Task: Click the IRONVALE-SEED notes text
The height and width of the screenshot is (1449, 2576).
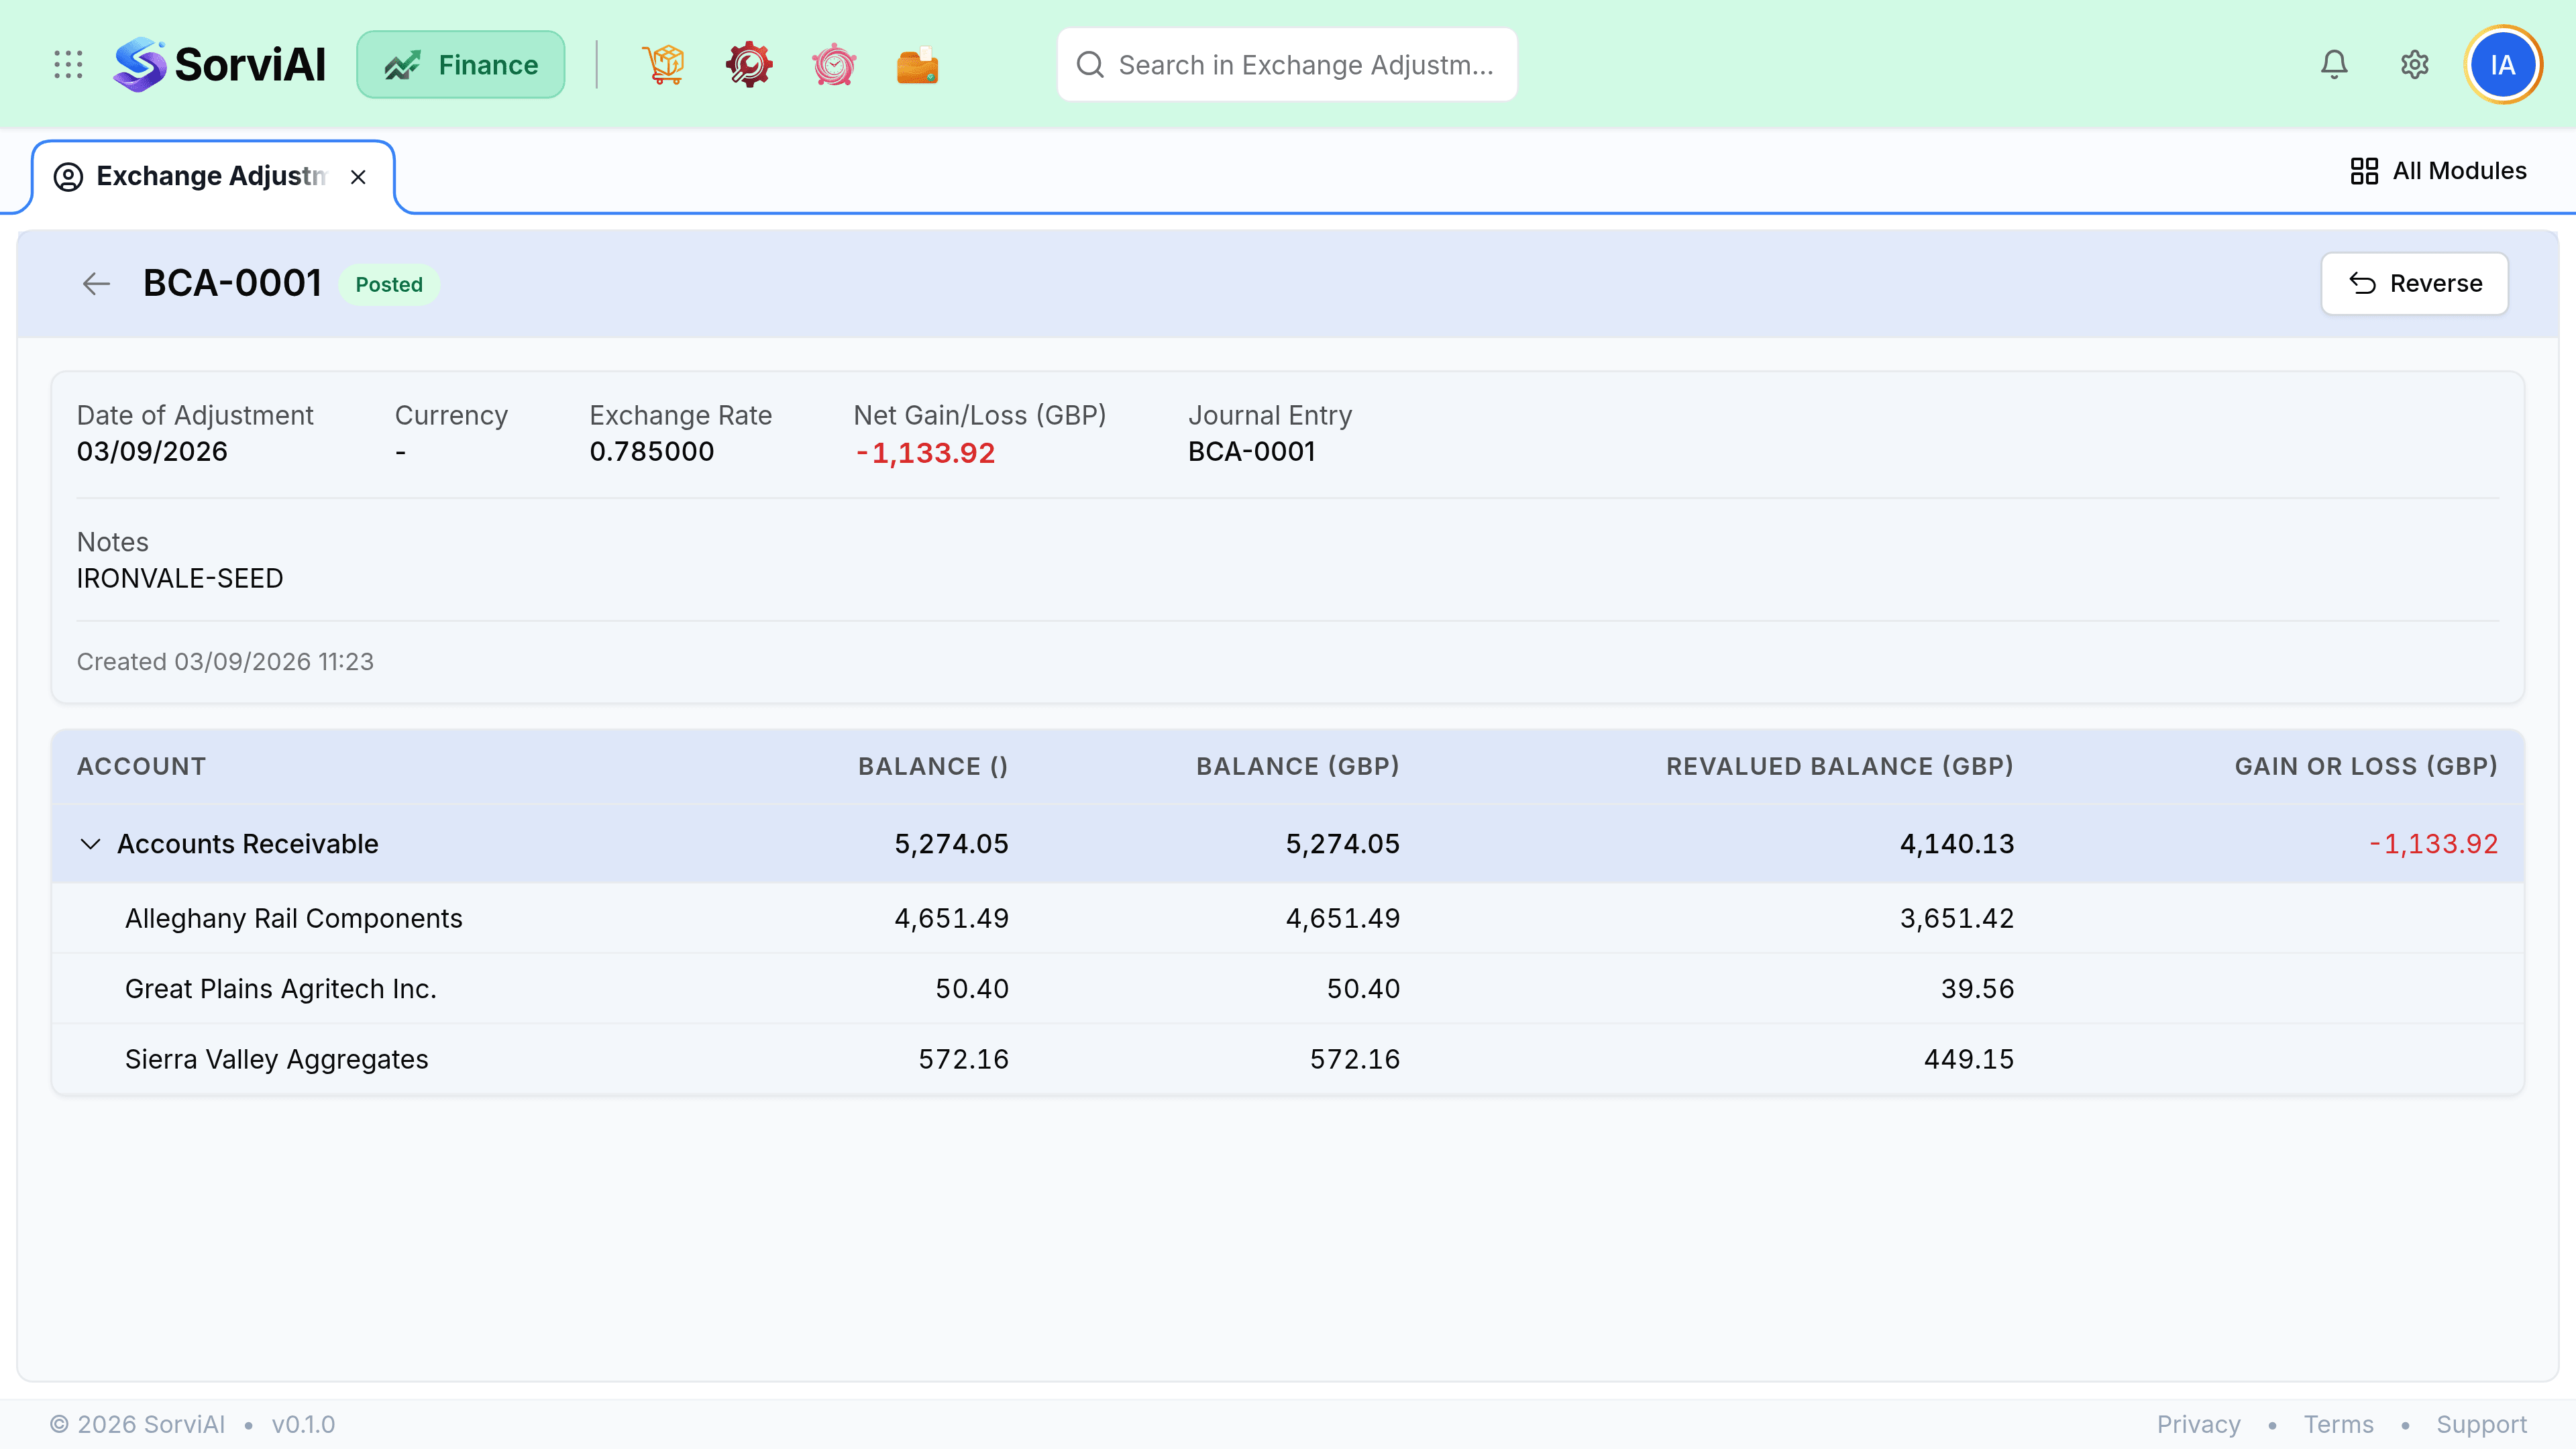Action: point(180,579)
